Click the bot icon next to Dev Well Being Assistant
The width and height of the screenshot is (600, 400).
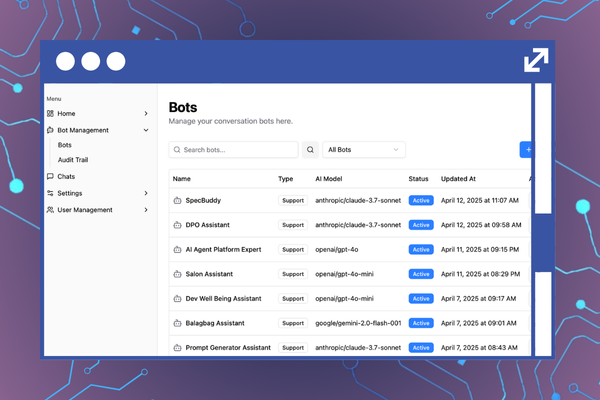click(177, 299)
